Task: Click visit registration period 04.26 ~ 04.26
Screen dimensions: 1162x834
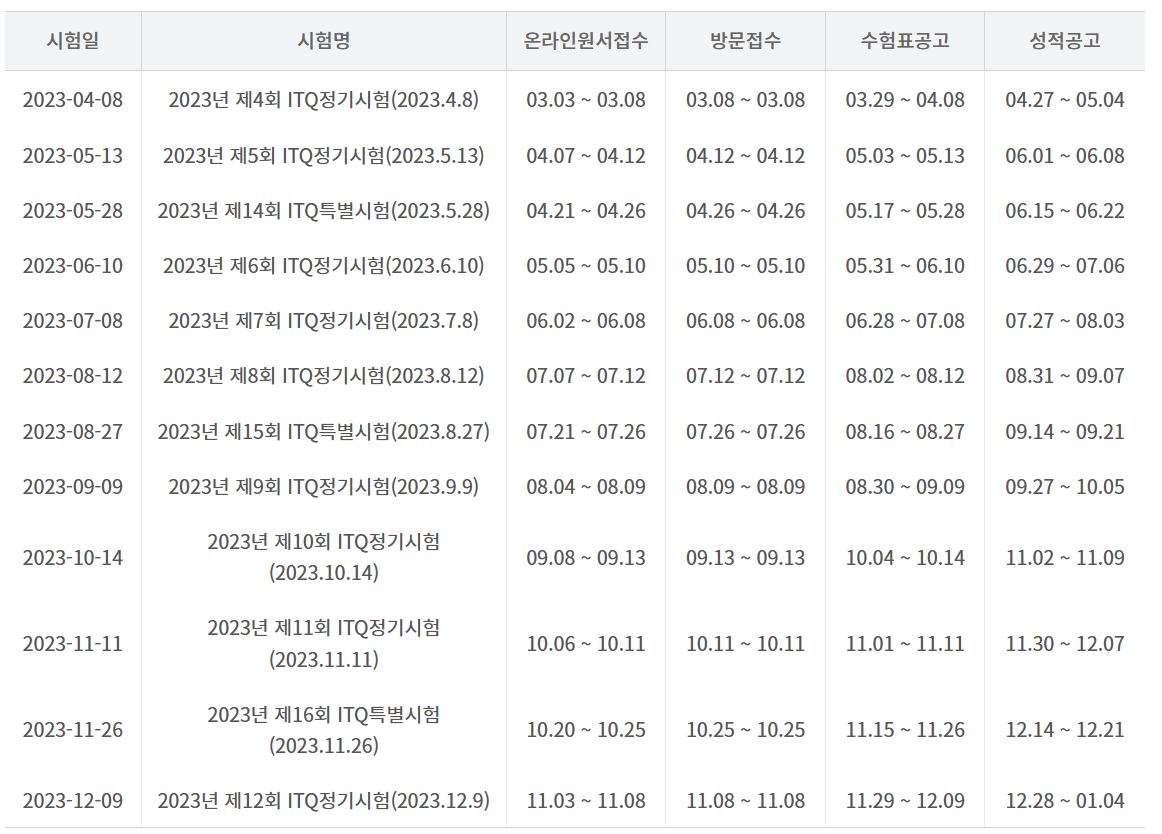Action: pyautogui.click(x=745, y=211)
